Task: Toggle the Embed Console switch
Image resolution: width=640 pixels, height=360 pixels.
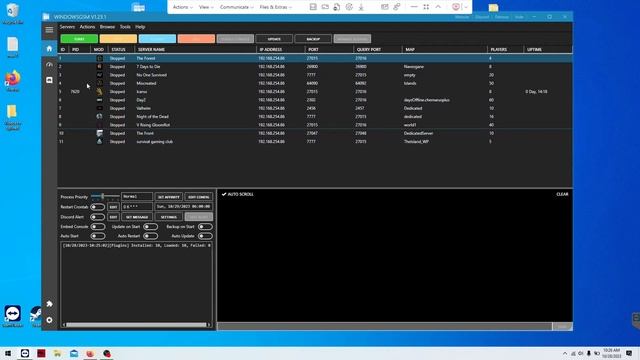Action: tap(98, 227)
